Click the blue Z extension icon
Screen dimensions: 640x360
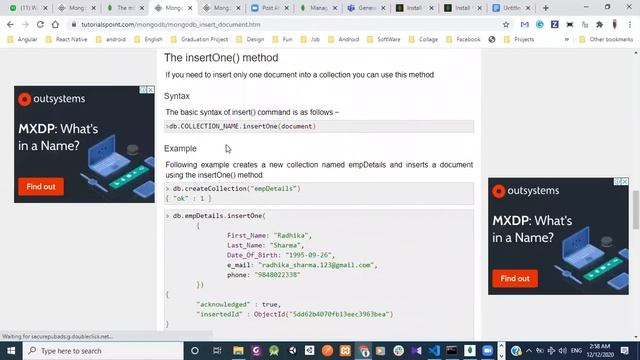(554, 24)
